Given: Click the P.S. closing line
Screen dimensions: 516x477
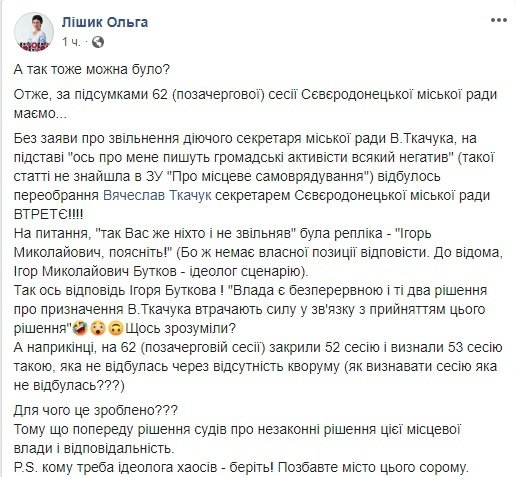Looking at the screenshot, I should 241,467.
